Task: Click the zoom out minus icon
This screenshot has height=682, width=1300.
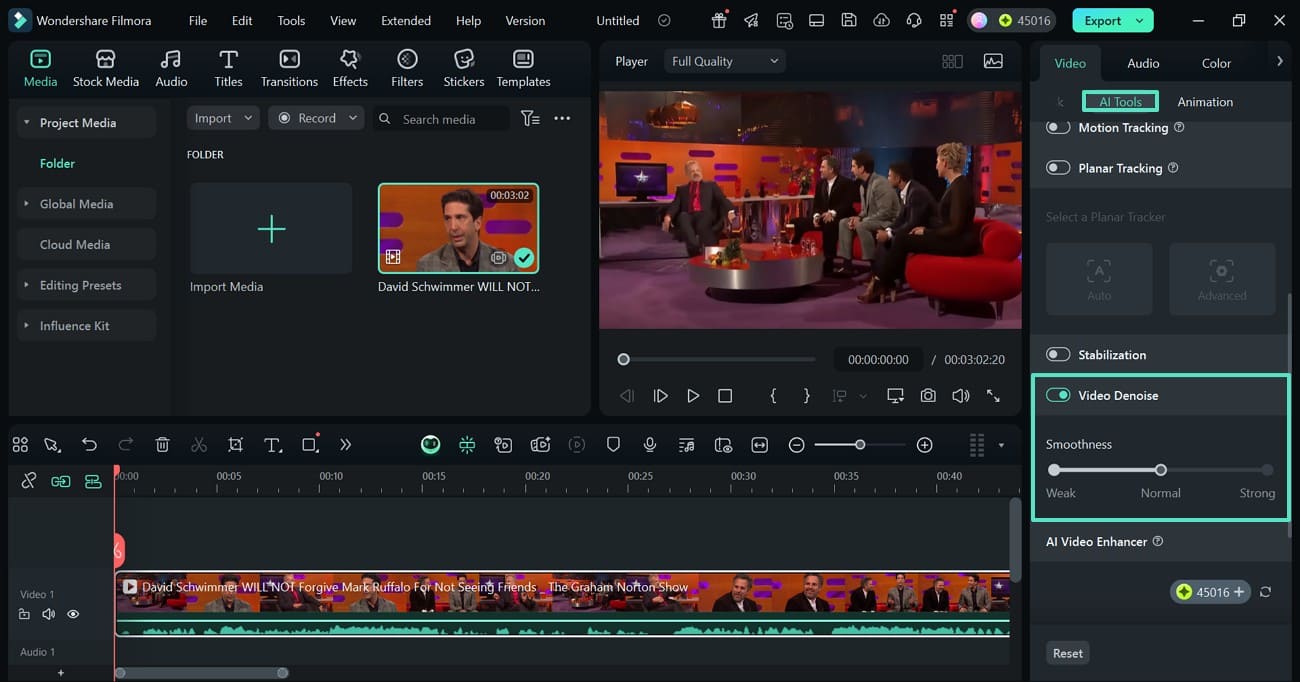Action: (x=796, y=445)
